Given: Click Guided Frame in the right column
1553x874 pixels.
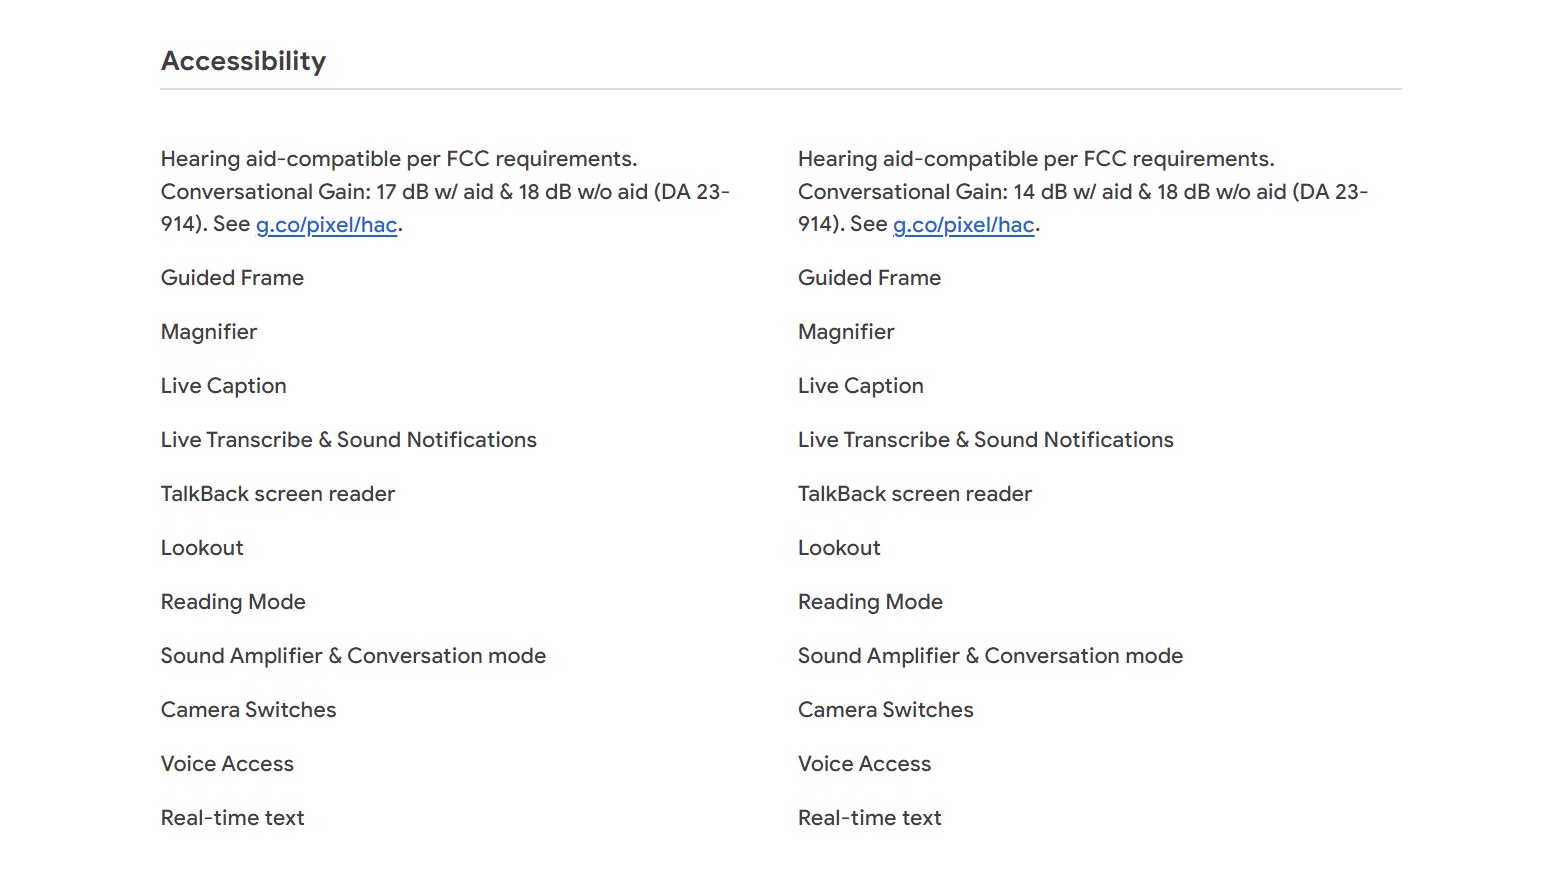Looking at the screenshot, I should [869, 278].
